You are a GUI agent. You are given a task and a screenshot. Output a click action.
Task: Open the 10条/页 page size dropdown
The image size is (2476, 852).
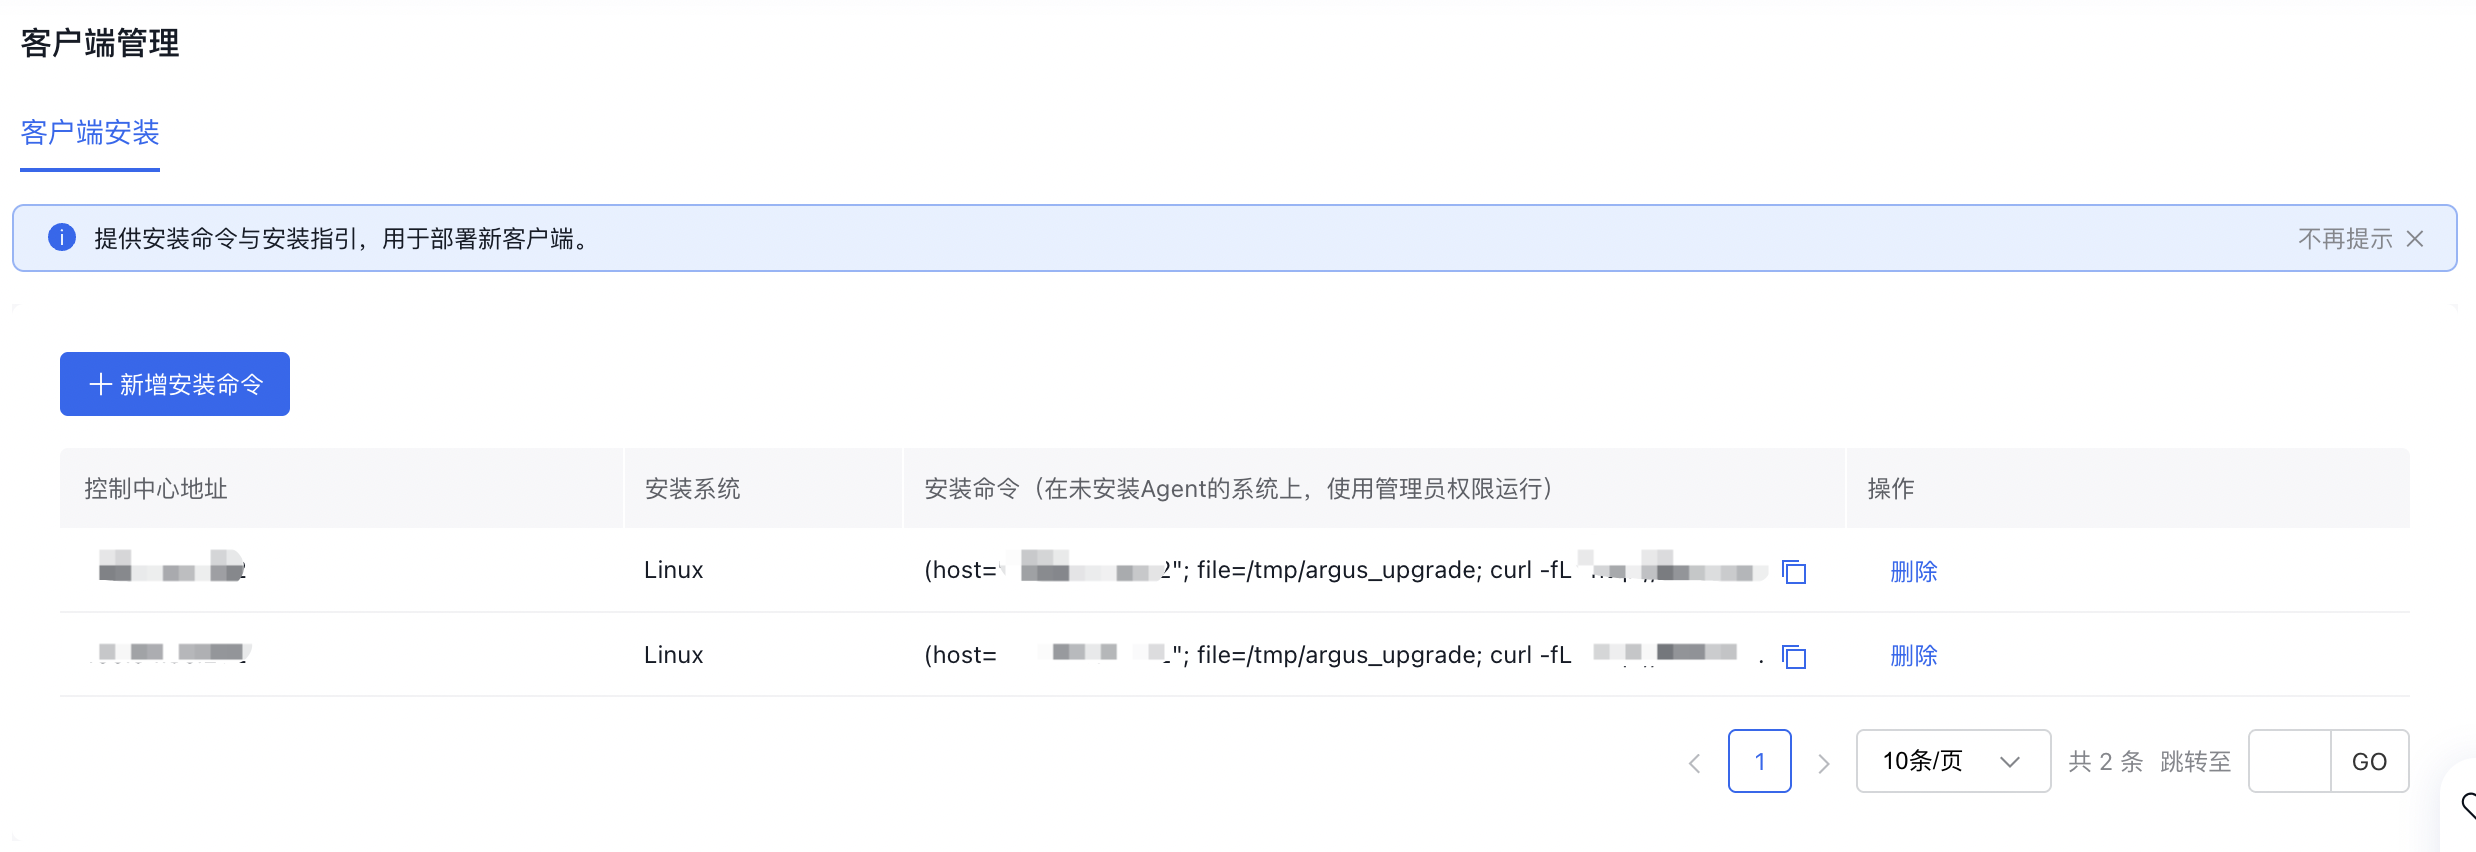(1953, 761)
